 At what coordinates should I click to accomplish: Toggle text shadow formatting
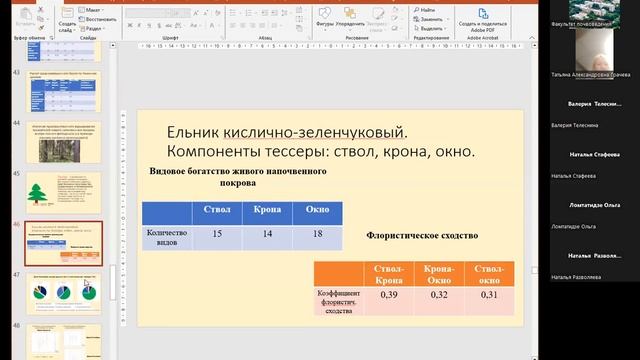pos(159,26)
